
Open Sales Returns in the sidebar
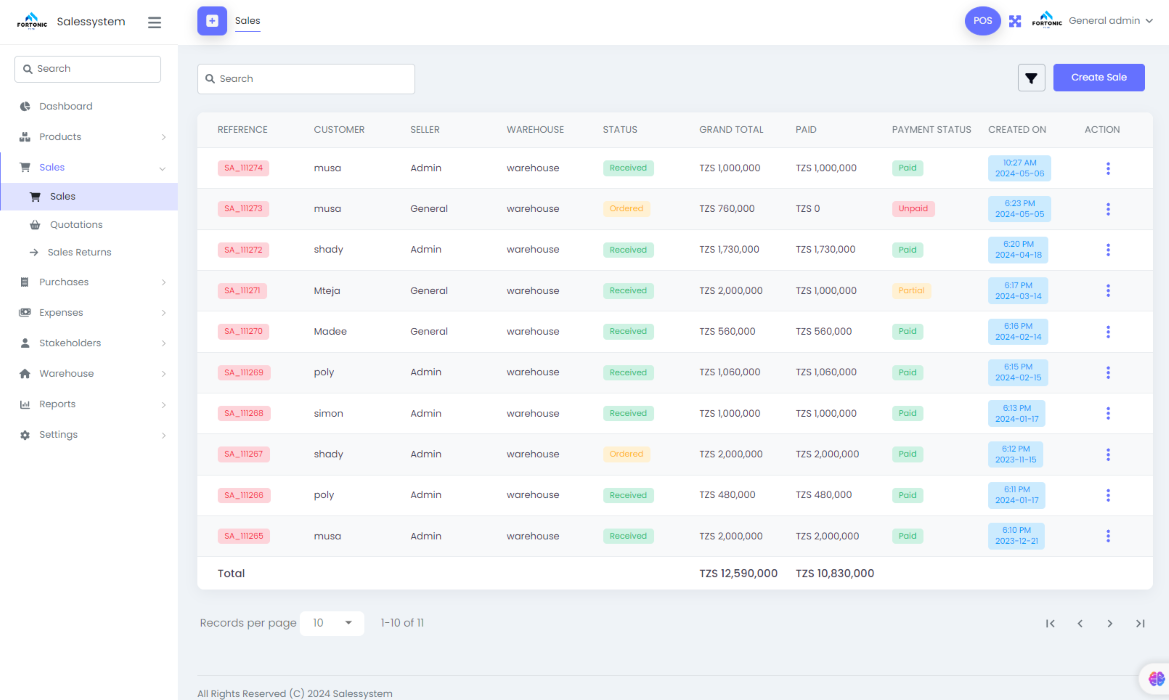point(79,252)
